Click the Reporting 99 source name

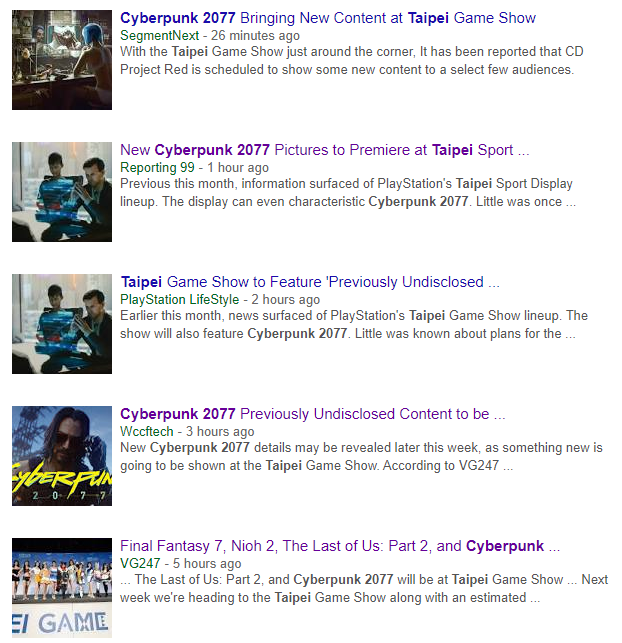click(x=157, y=168)
